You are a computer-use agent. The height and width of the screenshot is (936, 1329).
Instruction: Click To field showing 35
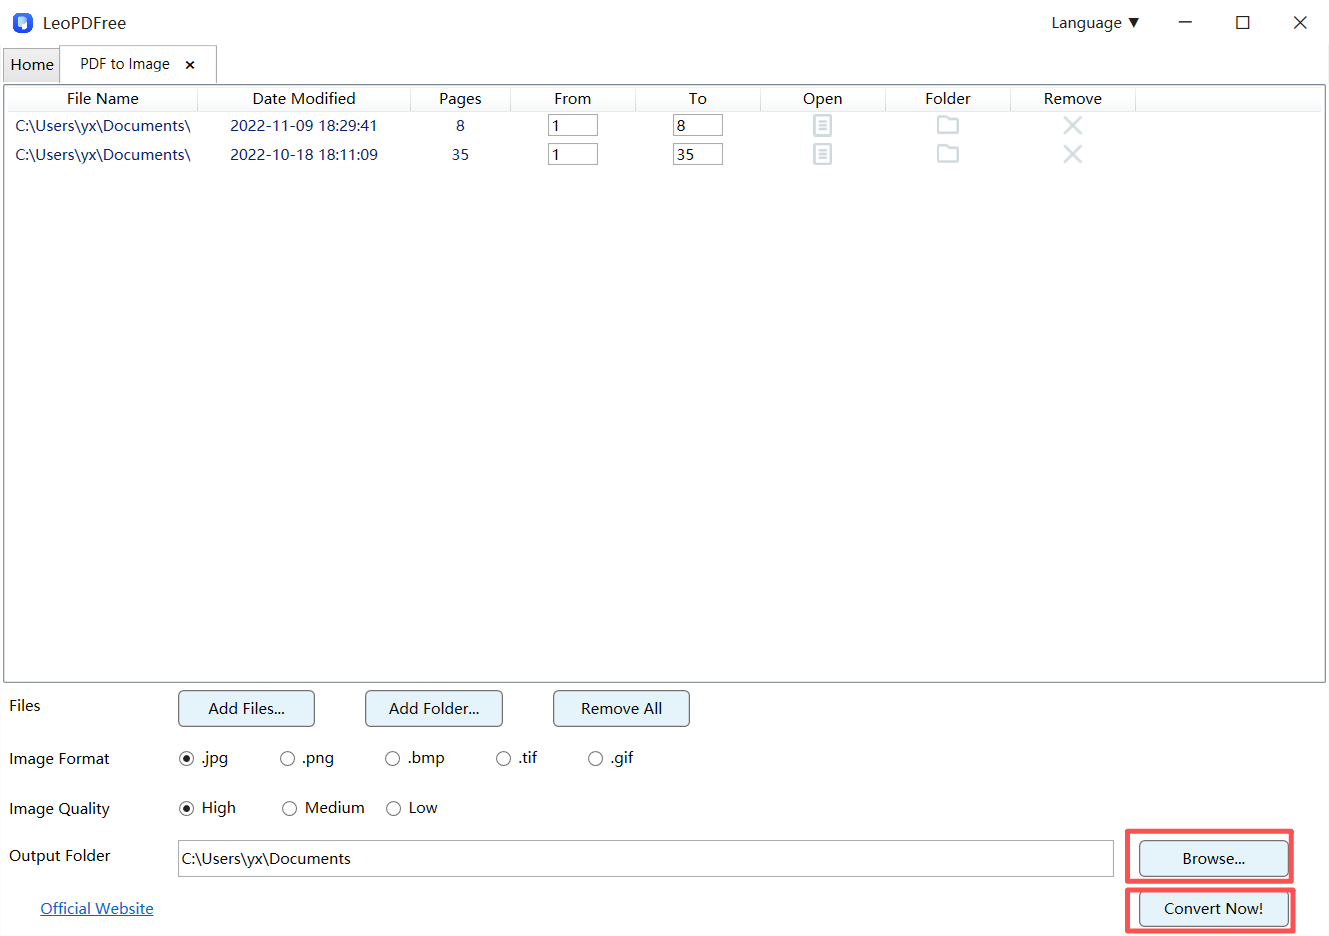click(698, 154)
